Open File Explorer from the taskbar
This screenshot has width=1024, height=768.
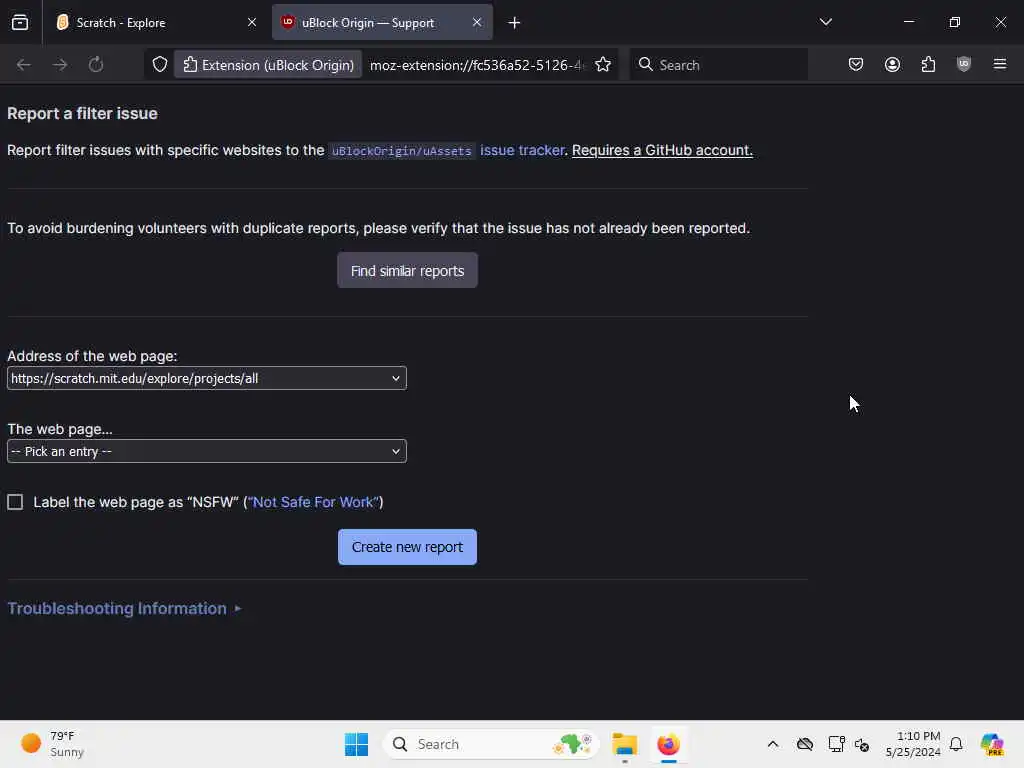tap(624, 744)
